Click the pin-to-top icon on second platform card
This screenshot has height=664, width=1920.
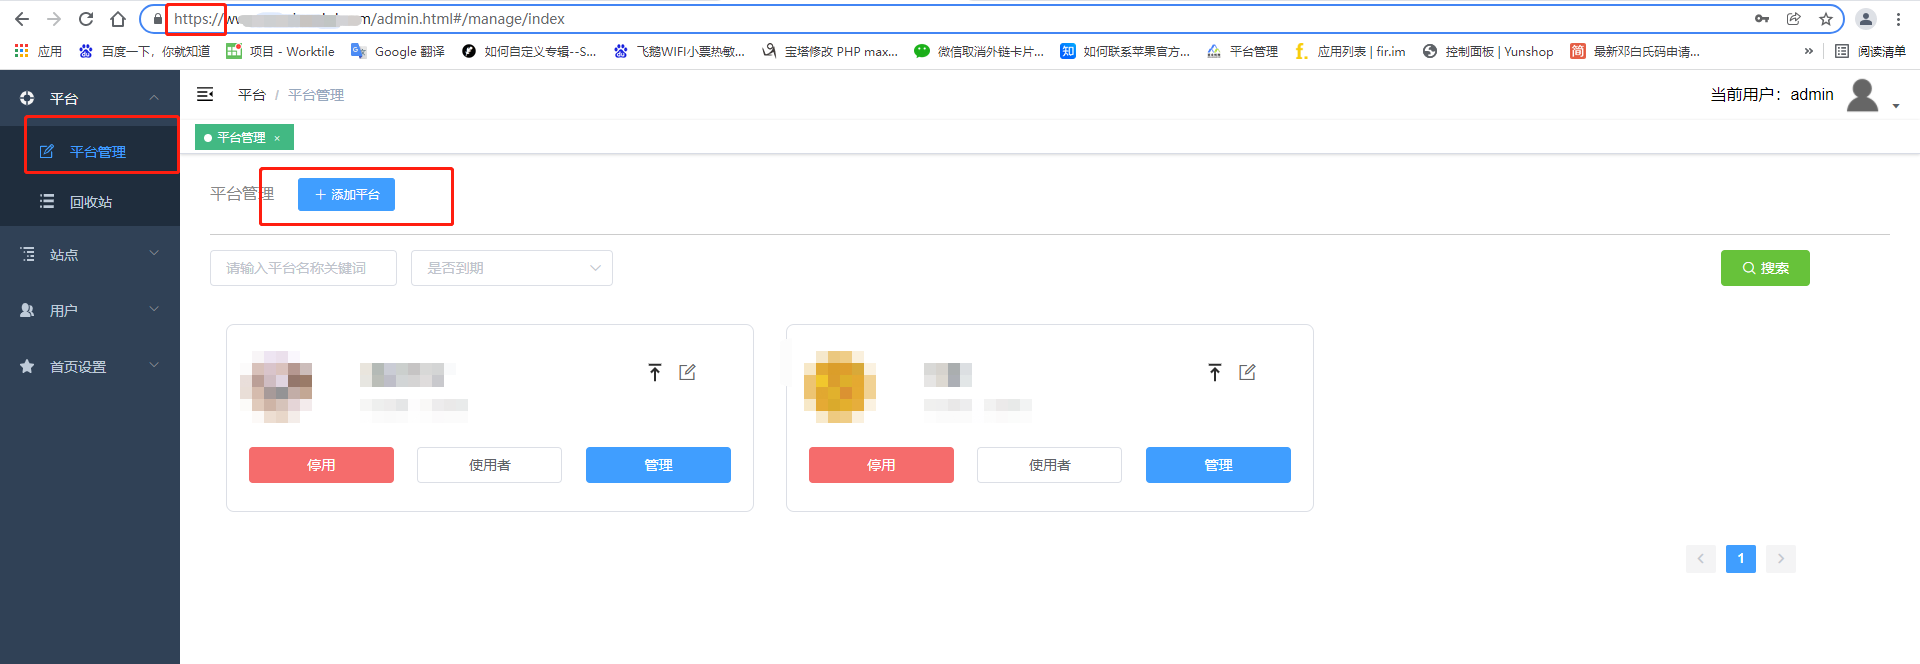(1215, 372)
